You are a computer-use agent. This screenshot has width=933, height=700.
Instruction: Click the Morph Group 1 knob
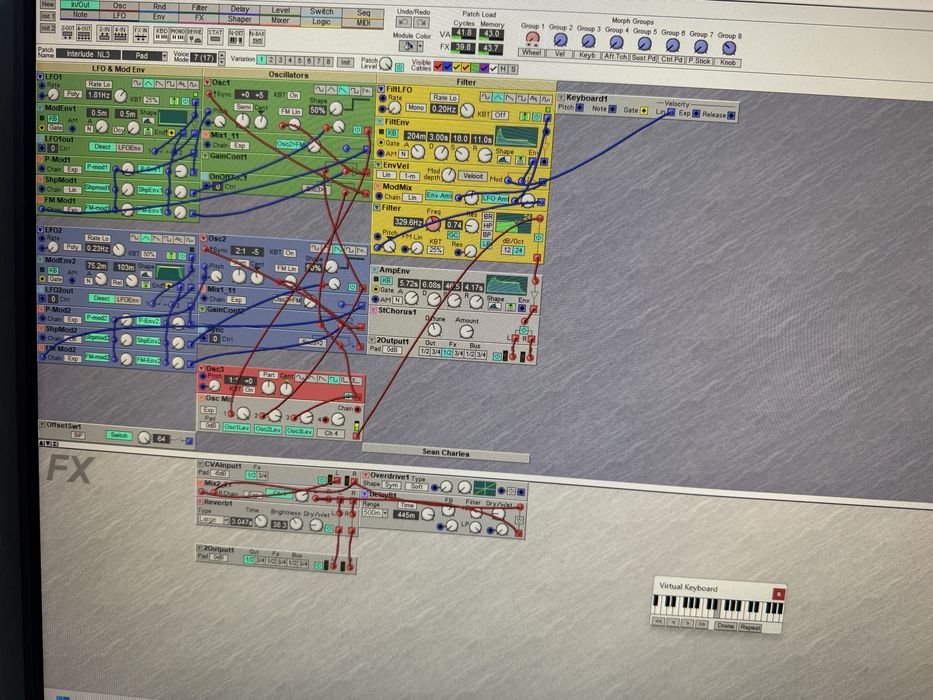pyautogui.click(x=533, y=38)
